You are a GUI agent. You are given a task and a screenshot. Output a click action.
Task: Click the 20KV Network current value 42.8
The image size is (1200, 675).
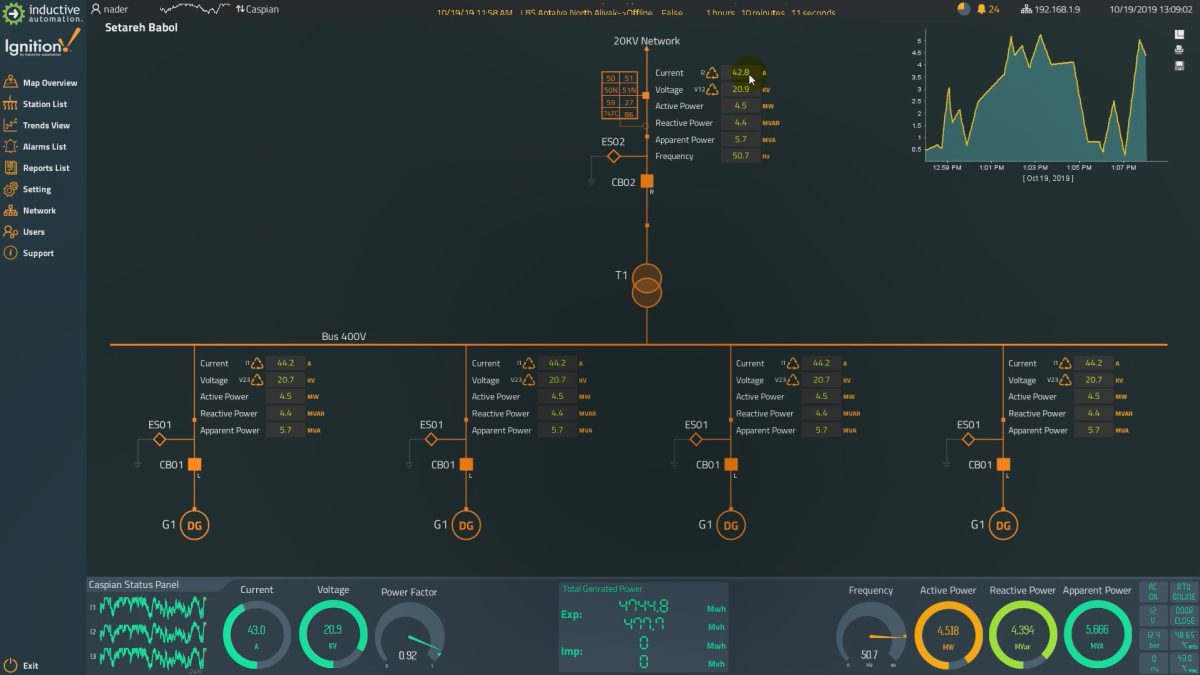[x=740, y=73]
